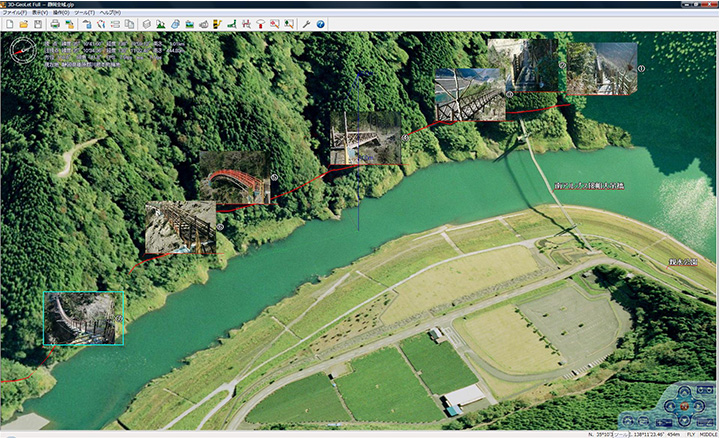The image size is (720, 438).
Task: Click the red magnifier search toolbar icon
Action: pos(275,24)
